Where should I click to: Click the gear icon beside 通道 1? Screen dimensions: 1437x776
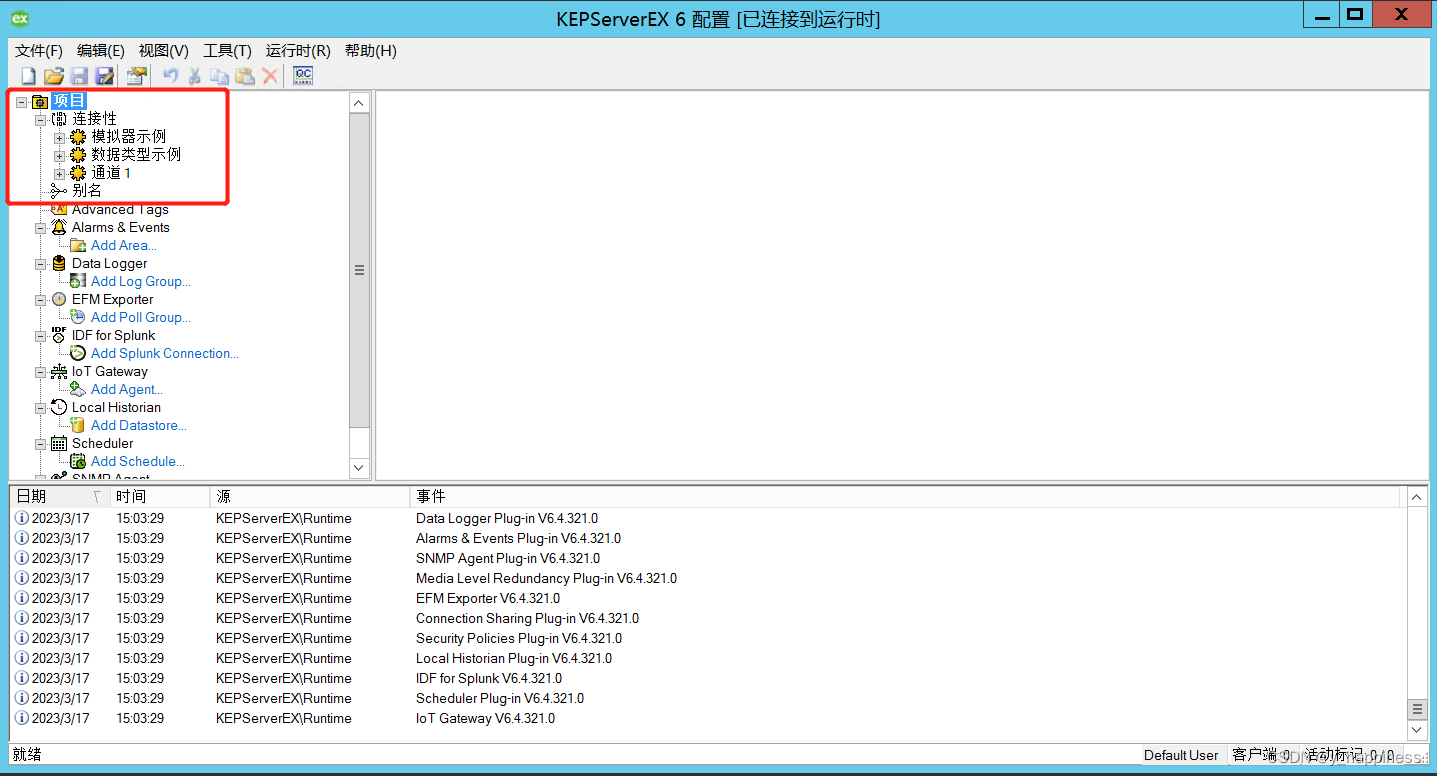tap(78, 173)
